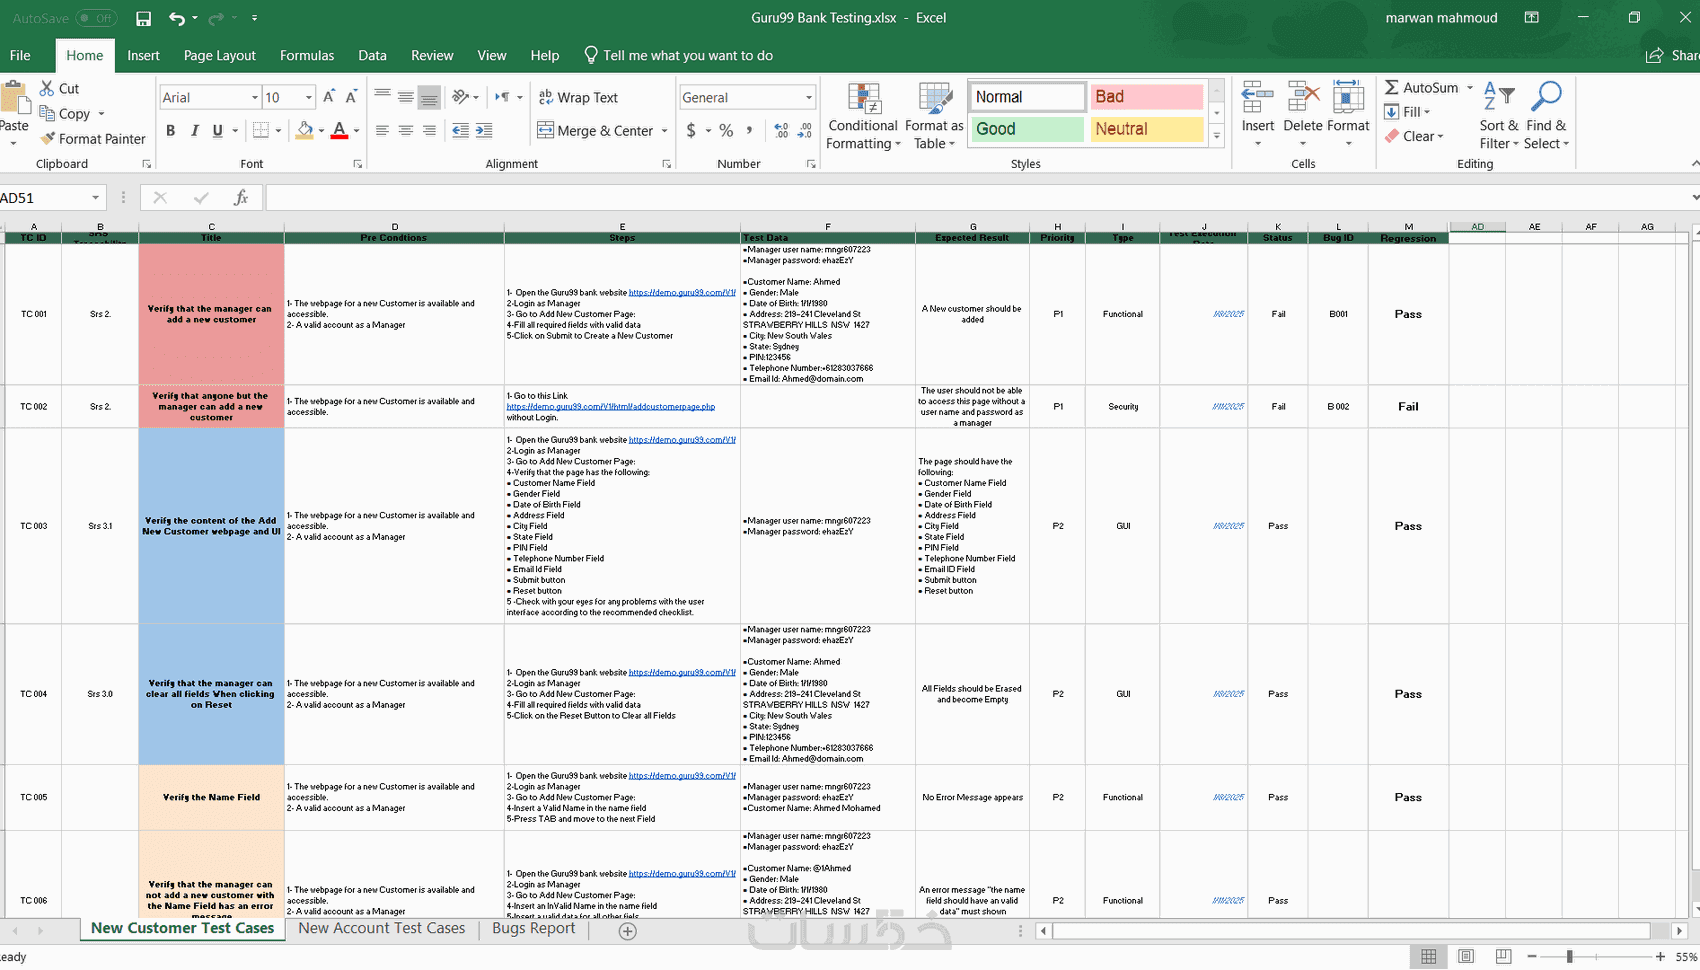
Task: Toggle bold formatting
Action: (170, 130)
